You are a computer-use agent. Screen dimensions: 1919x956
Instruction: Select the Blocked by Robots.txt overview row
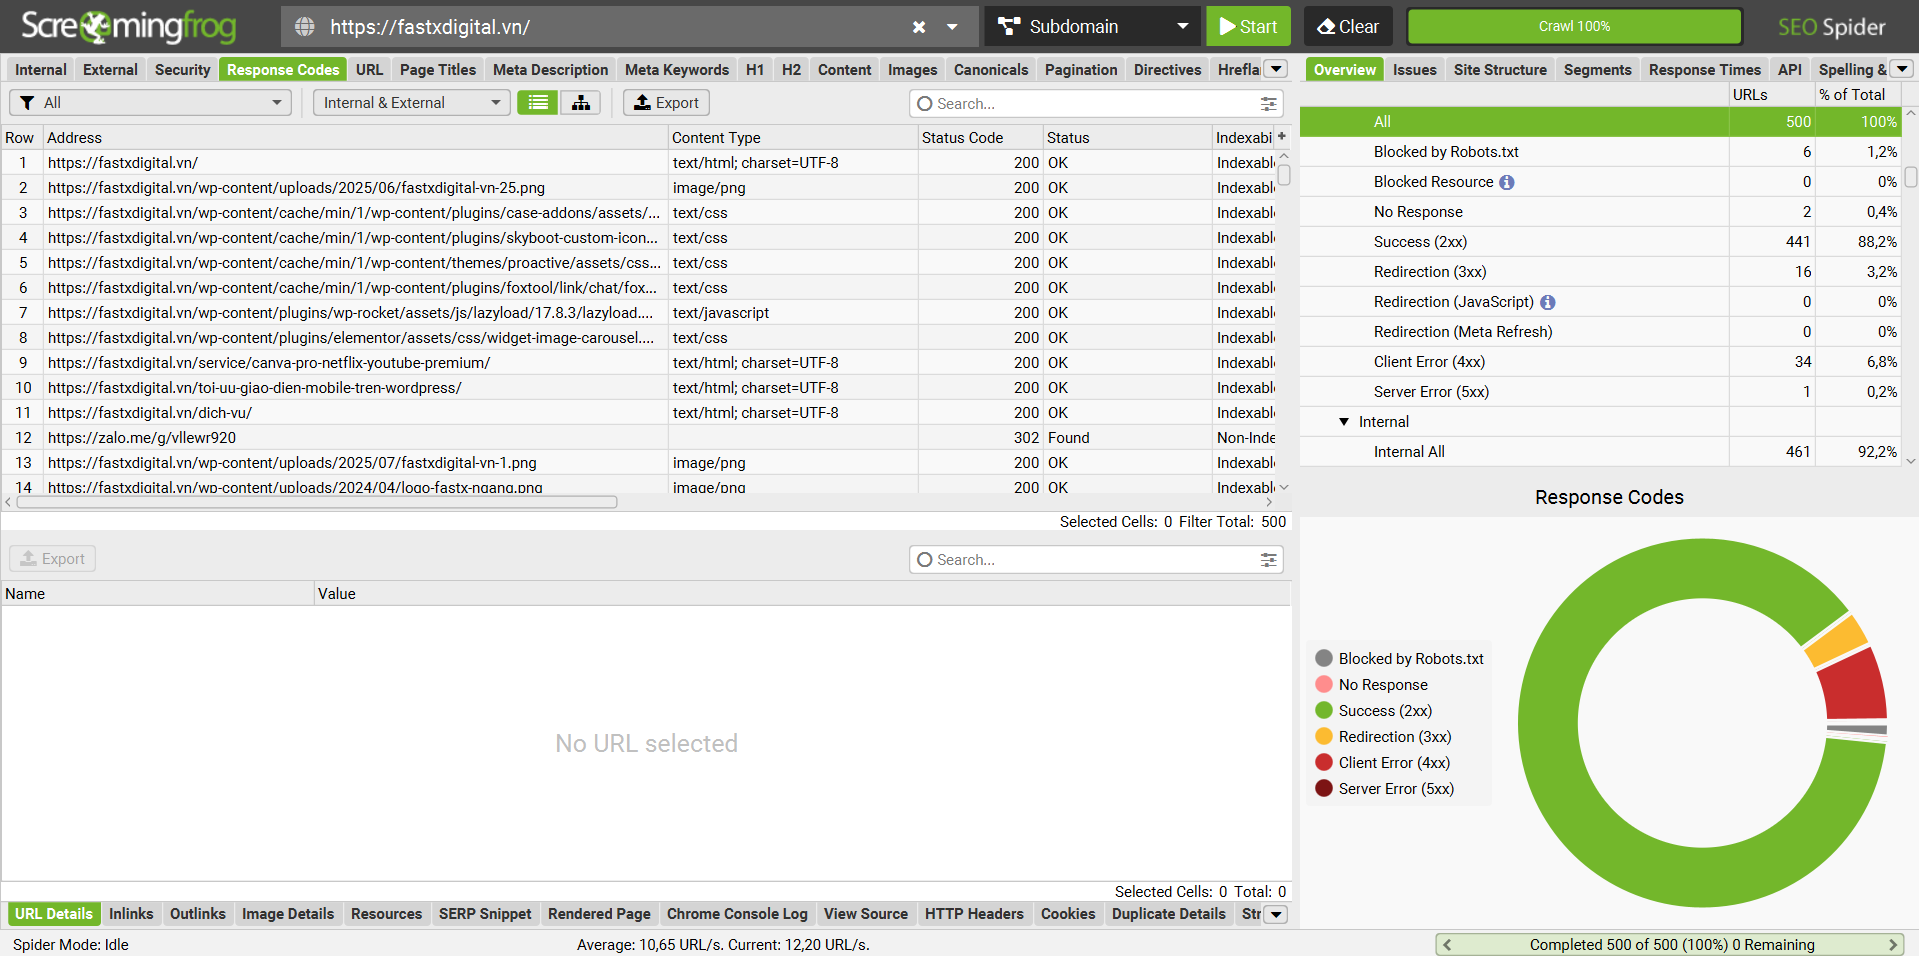[1600, 152]
